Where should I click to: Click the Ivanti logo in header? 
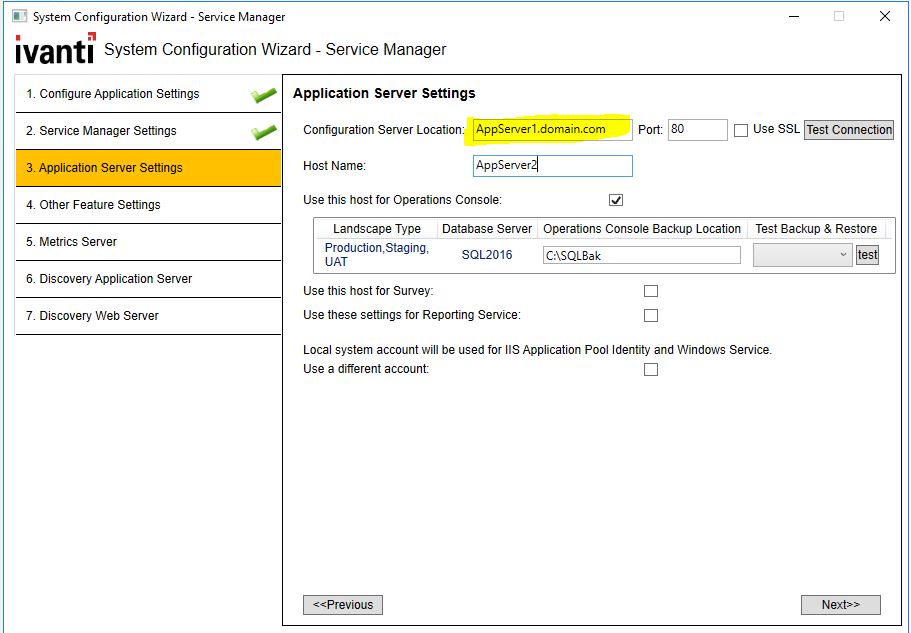(x=55, y=49)
